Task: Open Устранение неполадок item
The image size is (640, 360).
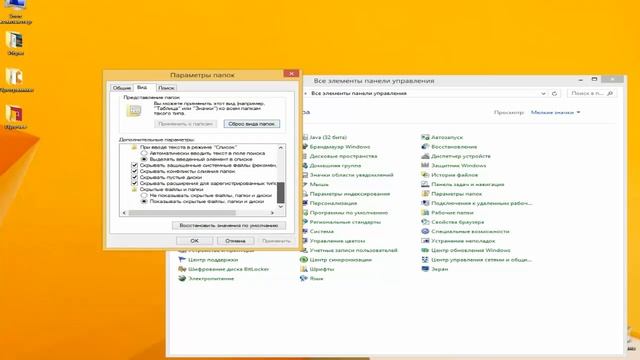Action: (x=458, y=241)
